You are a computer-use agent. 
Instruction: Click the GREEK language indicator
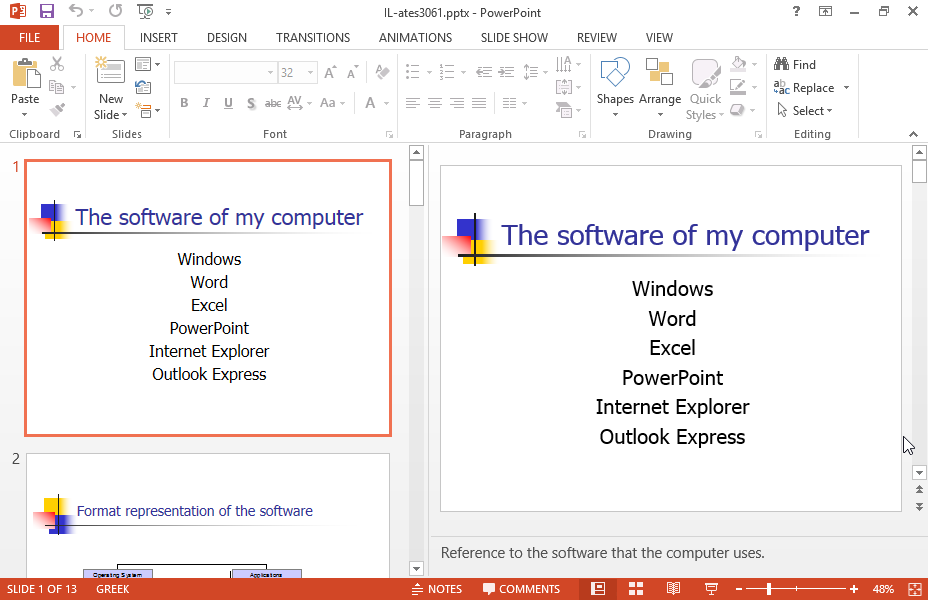pyautogui.click(x=112, y=589)
